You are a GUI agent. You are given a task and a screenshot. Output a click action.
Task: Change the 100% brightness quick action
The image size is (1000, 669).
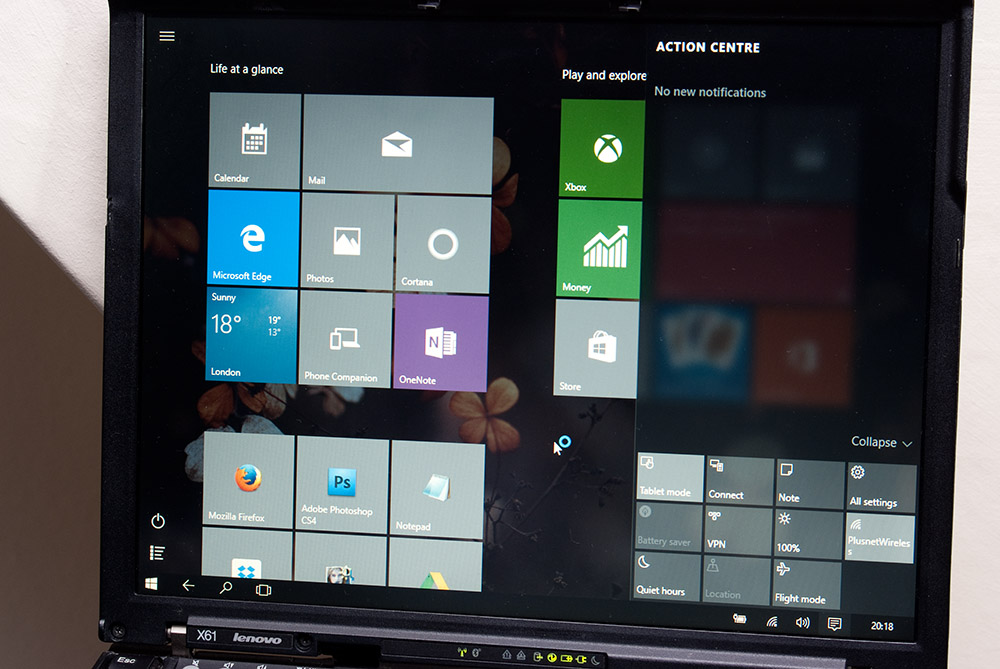[808, 534]
